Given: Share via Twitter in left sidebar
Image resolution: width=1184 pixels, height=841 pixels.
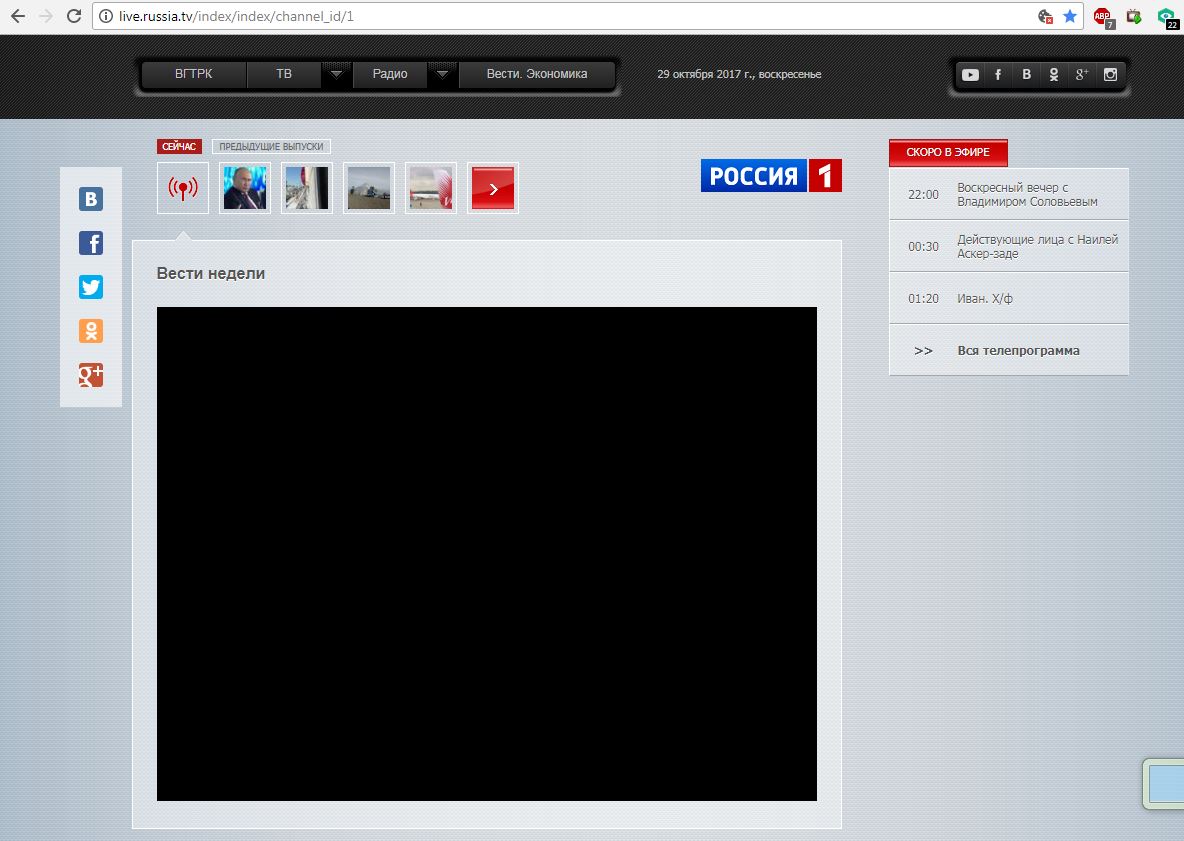Looking at the screenshot, I should pyautogui.click(x=91, y=287).
